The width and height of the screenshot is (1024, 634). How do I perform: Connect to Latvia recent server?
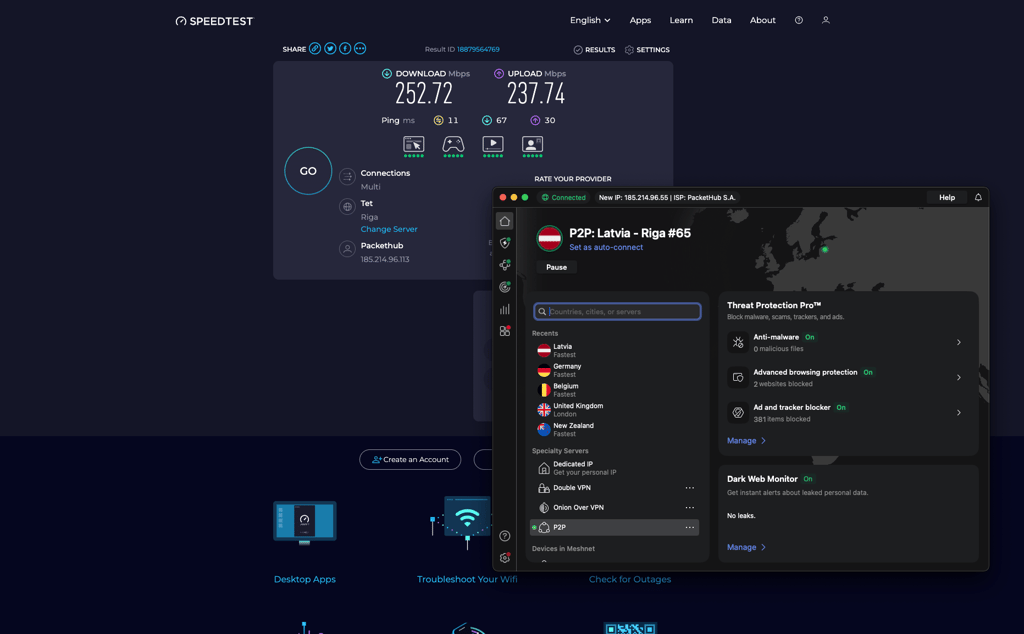(614, 351)
